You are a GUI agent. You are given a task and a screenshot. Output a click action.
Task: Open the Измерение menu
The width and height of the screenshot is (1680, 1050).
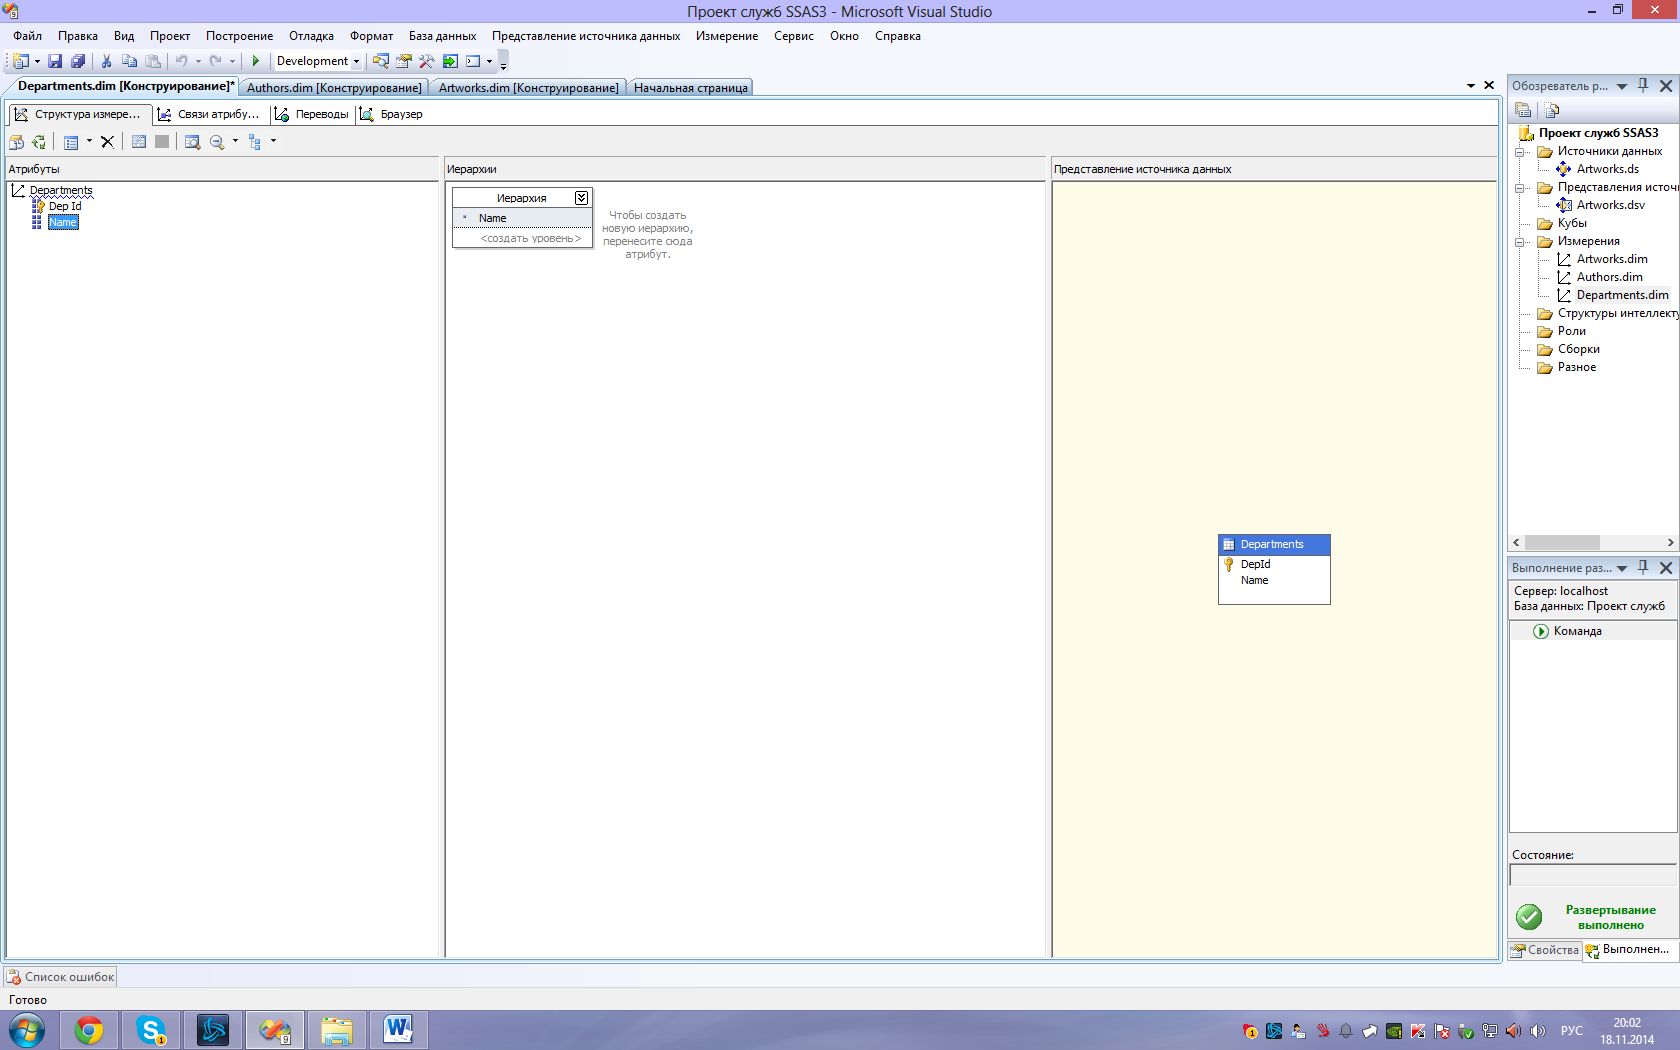coord(727,36)
